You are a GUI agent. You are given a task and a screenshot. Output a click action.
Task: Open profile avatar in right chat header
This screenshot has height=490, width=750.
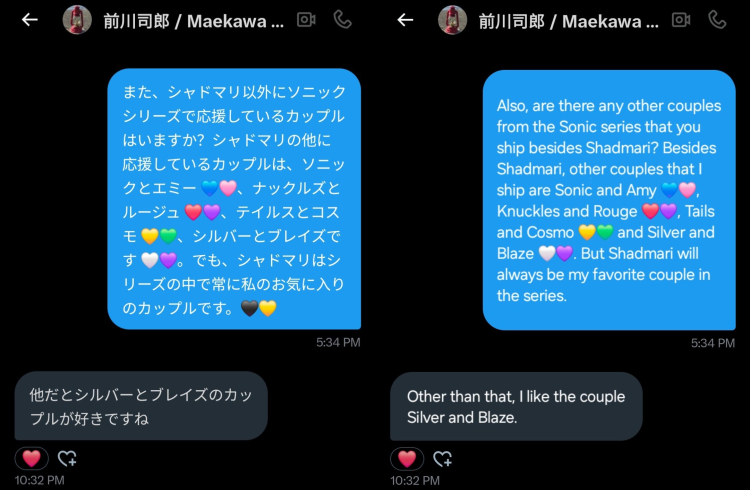[452, 20]
